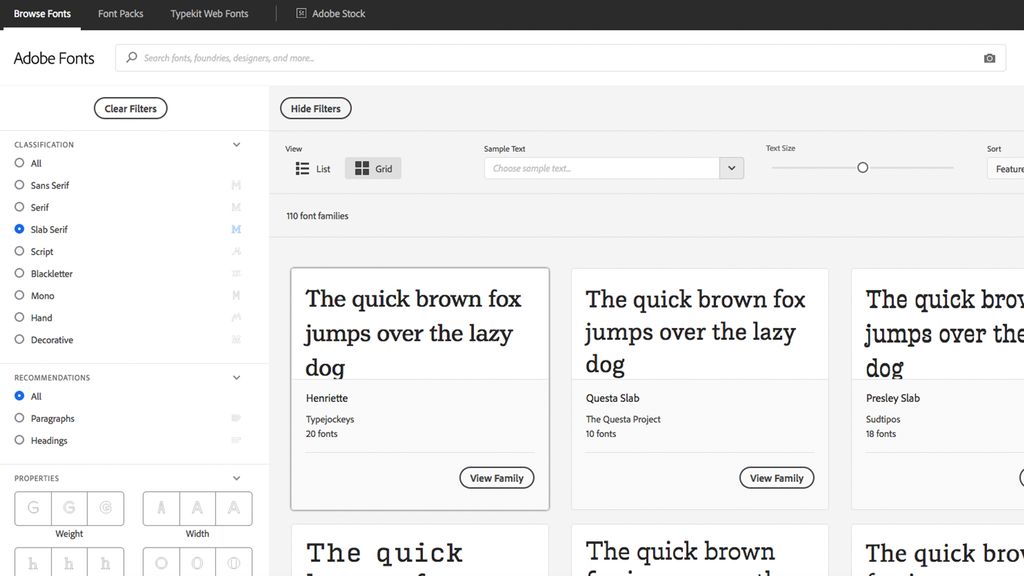Select the lowest x-height property icon
The width and height of the screenshot is (1024, 576).
[32, 562]
